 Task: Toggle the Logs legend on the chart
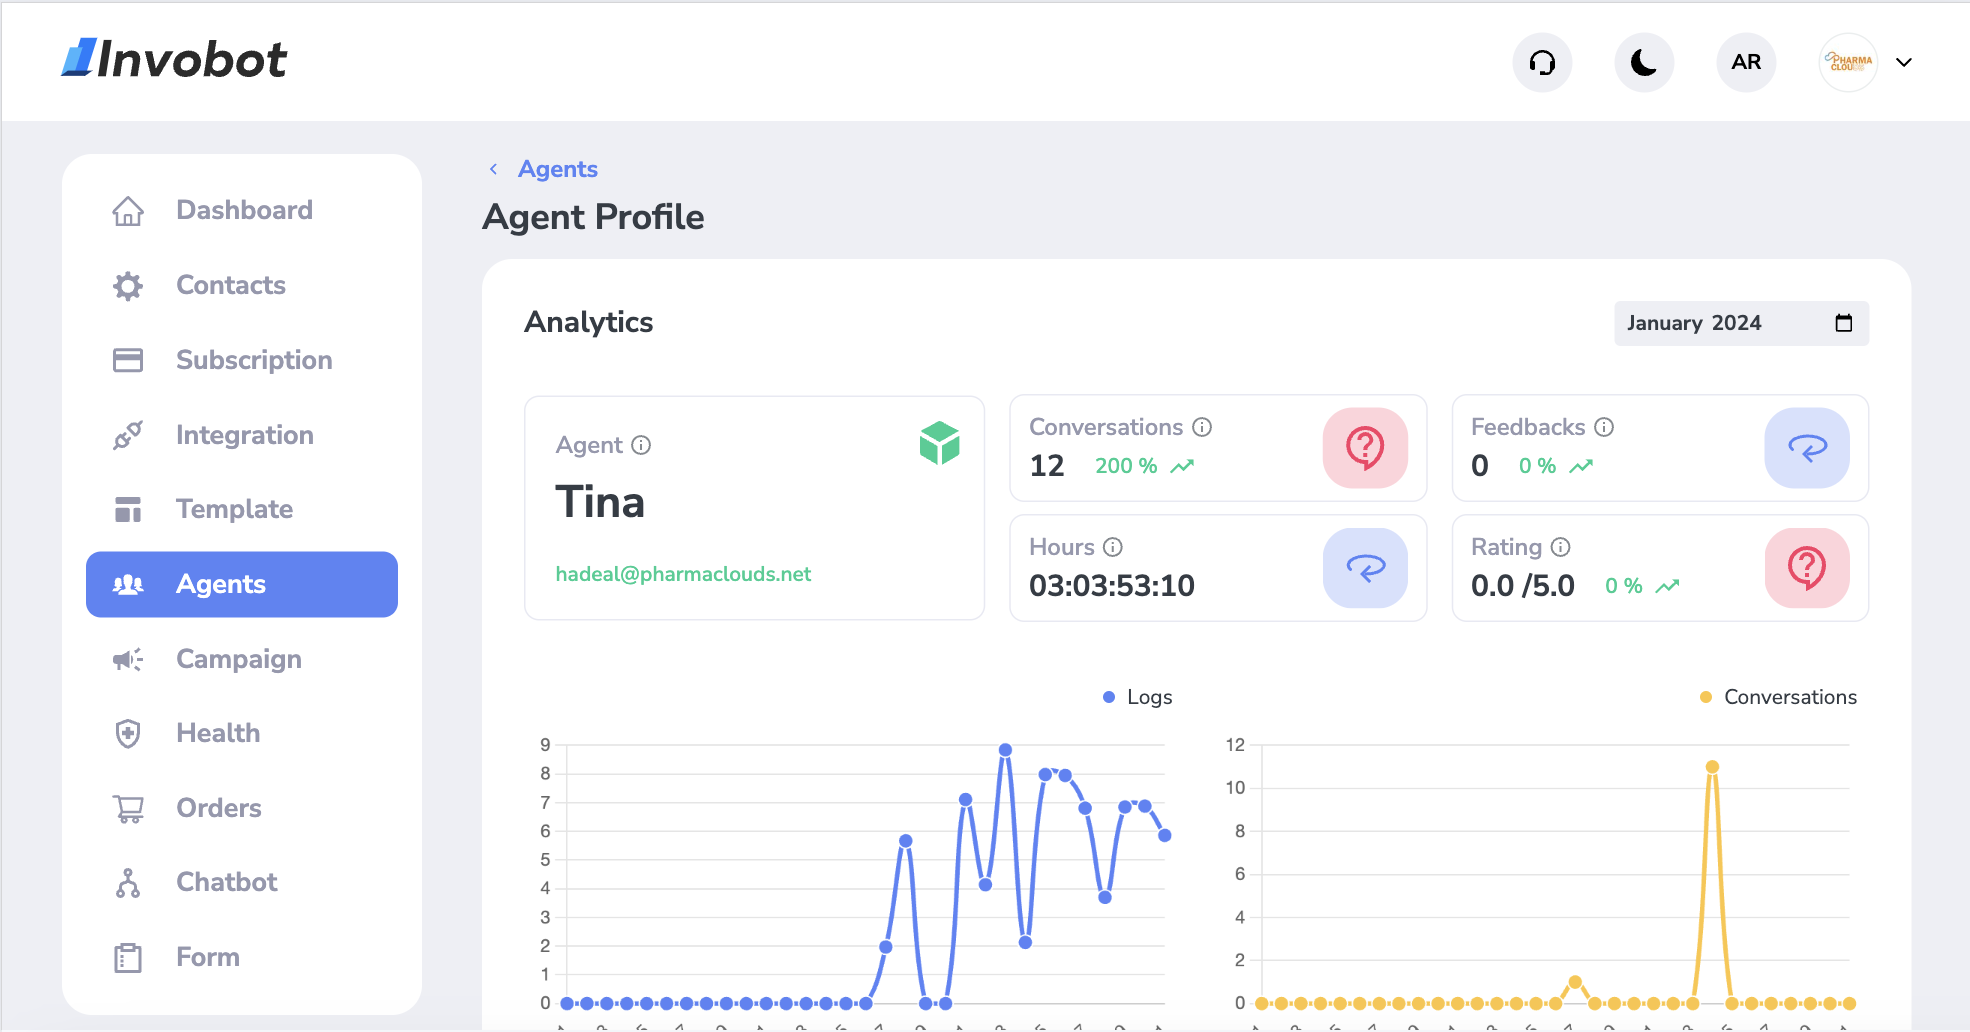click(x=1136, y=697)
